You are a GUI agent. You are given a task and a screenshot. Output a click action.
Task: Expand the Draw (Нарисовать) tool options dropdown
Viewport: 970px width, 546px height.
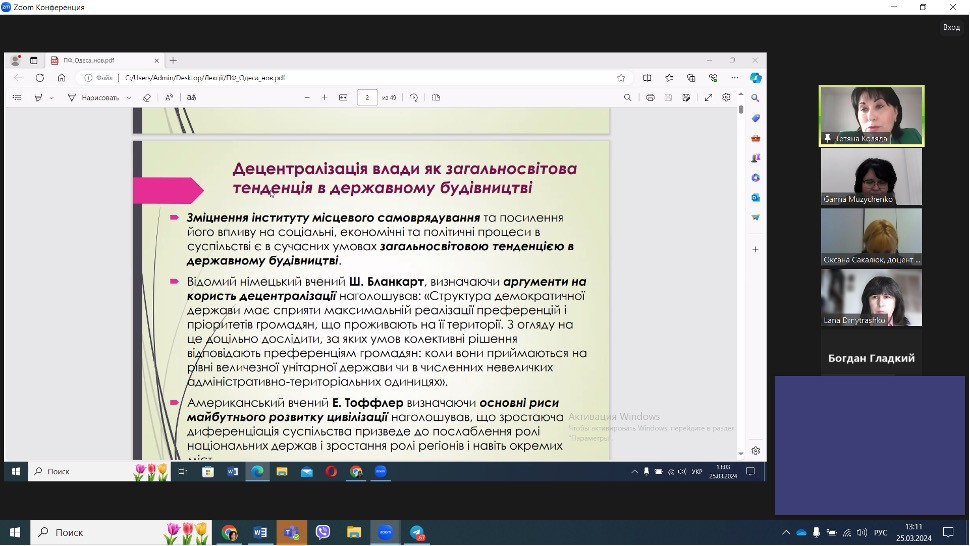point(130,98)
